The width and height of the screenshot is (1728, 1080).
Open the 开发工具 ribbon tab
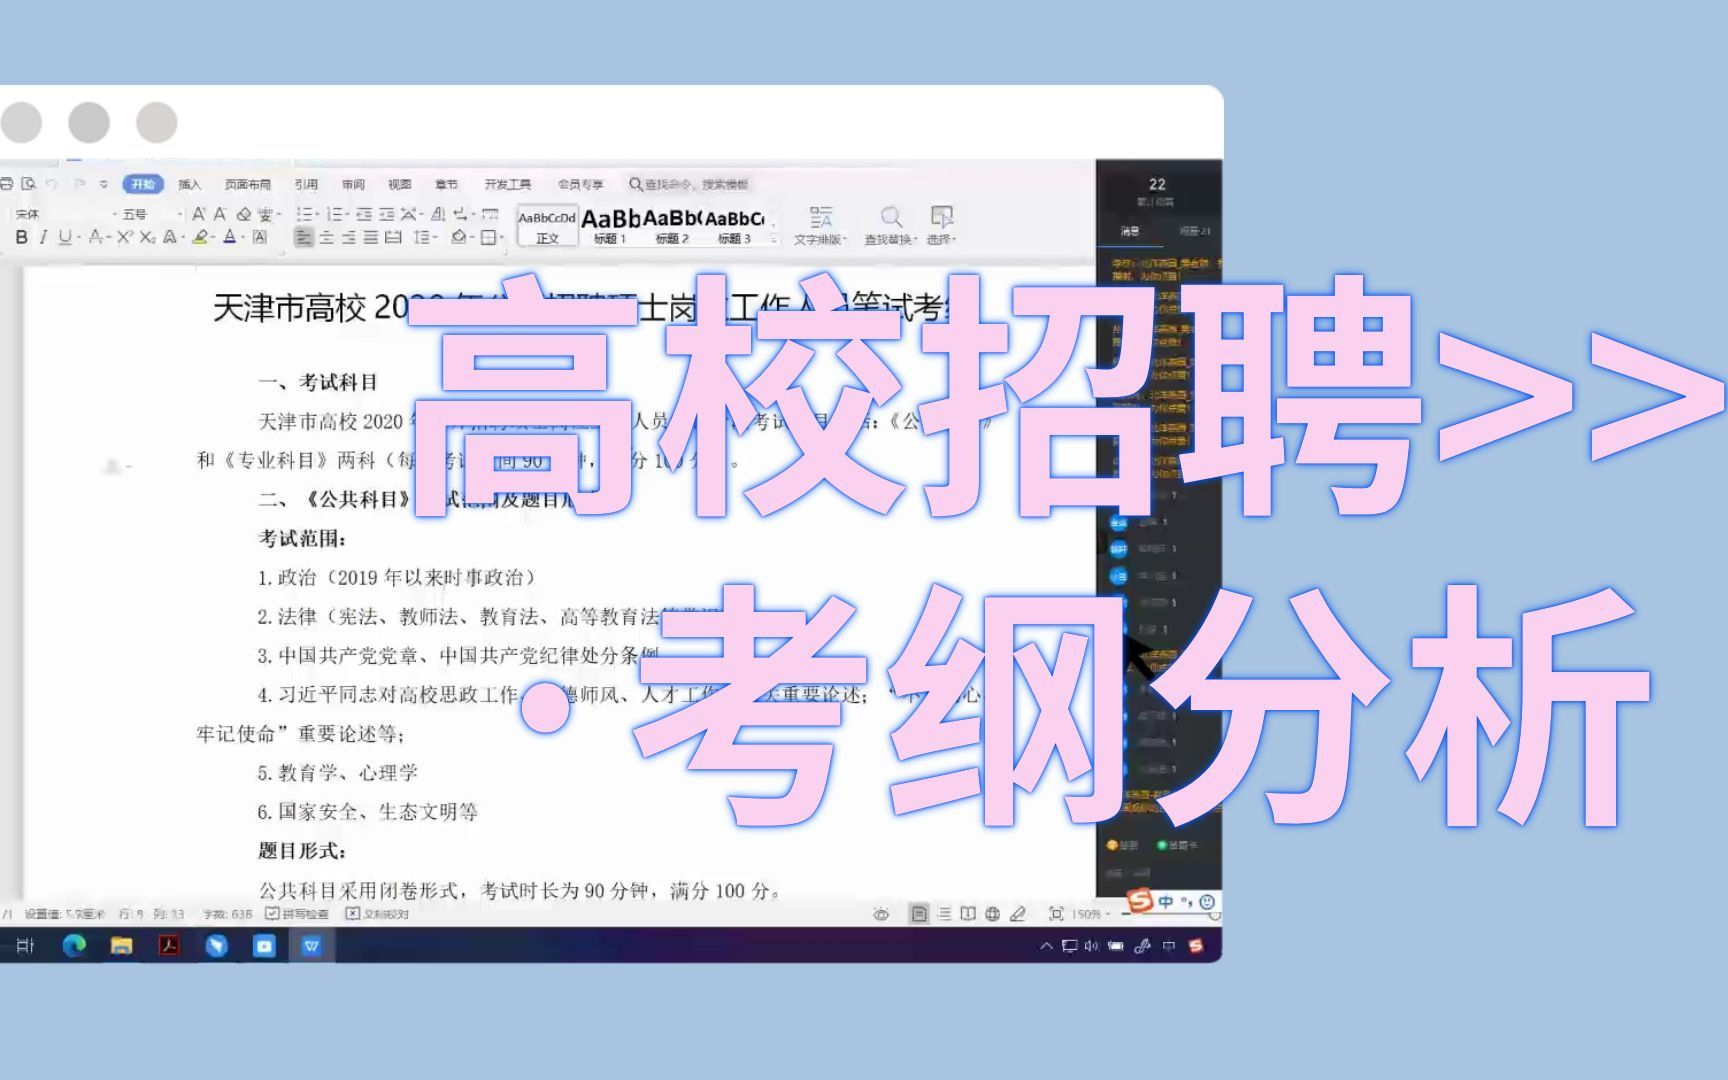(507, 184)
